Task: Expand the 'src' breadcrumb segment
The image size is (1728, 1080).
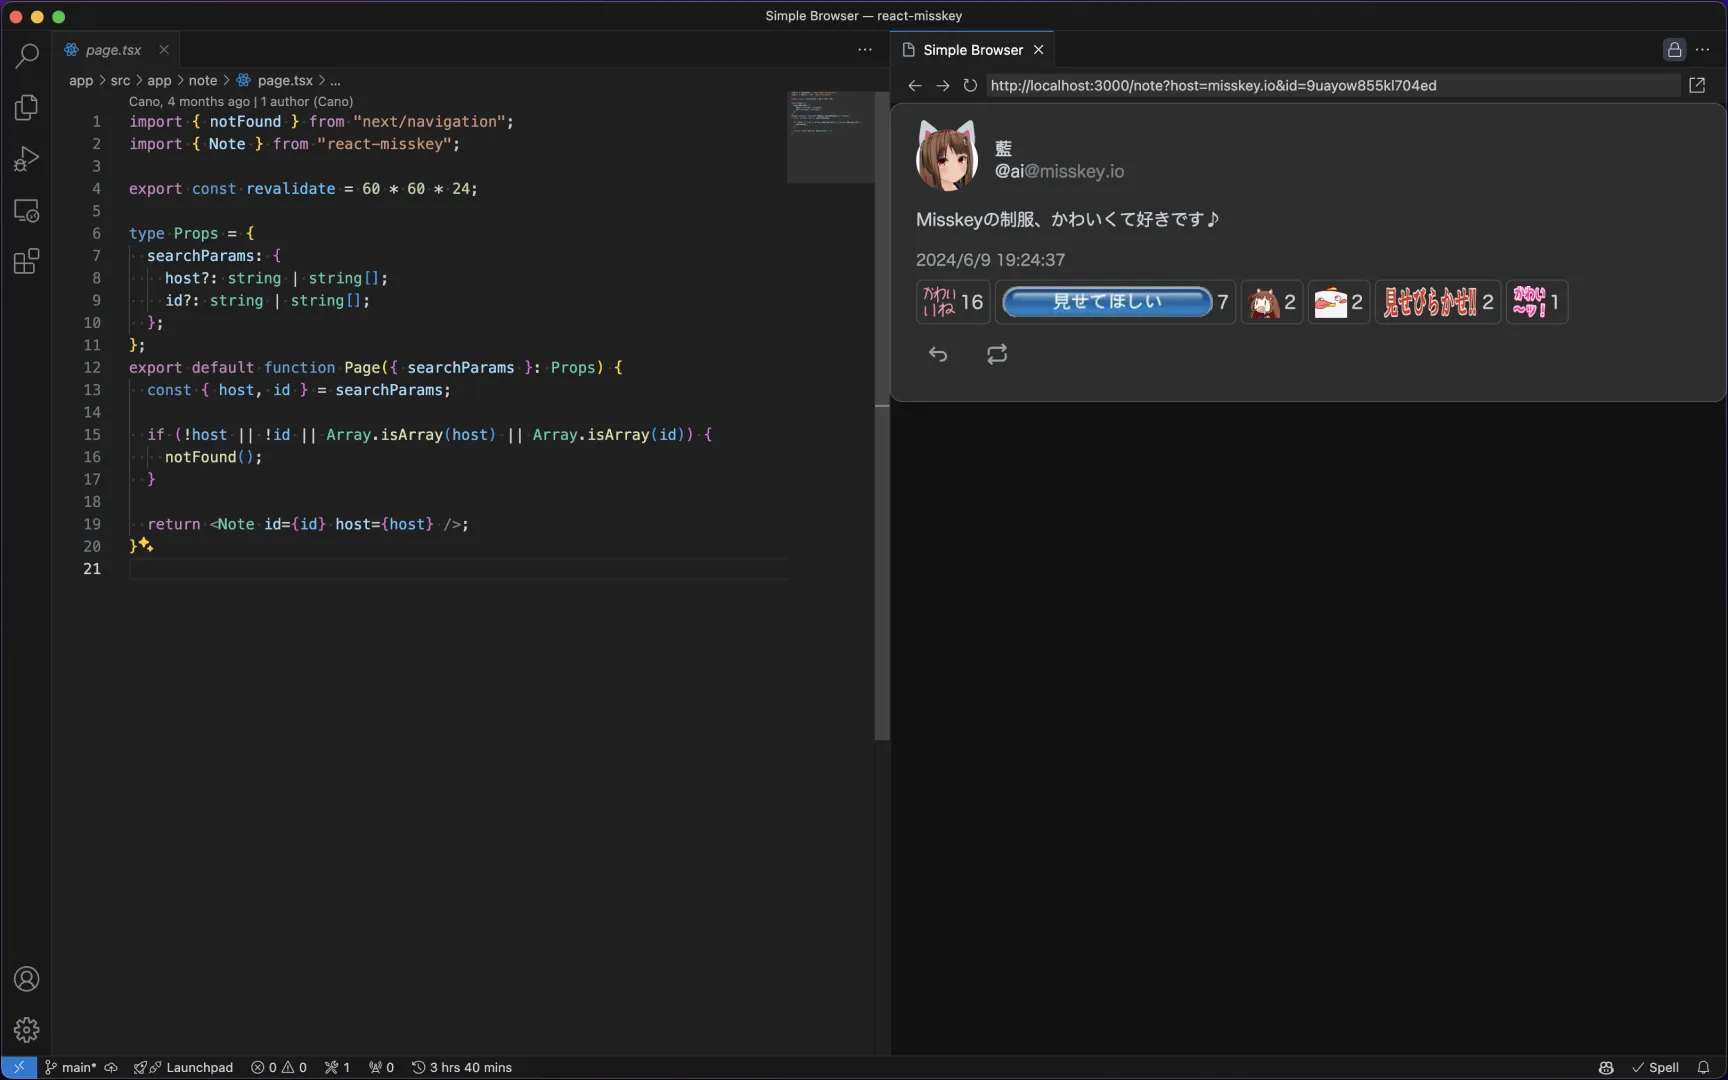Action: click(120, 81)
